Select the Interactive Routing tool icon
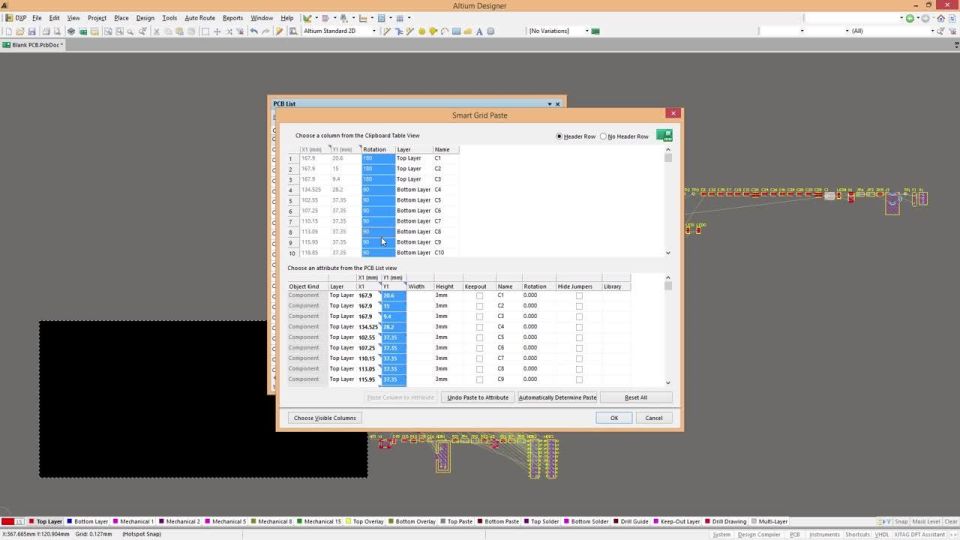Viewport: 960px width, 540px height. (x=387, y=31)
